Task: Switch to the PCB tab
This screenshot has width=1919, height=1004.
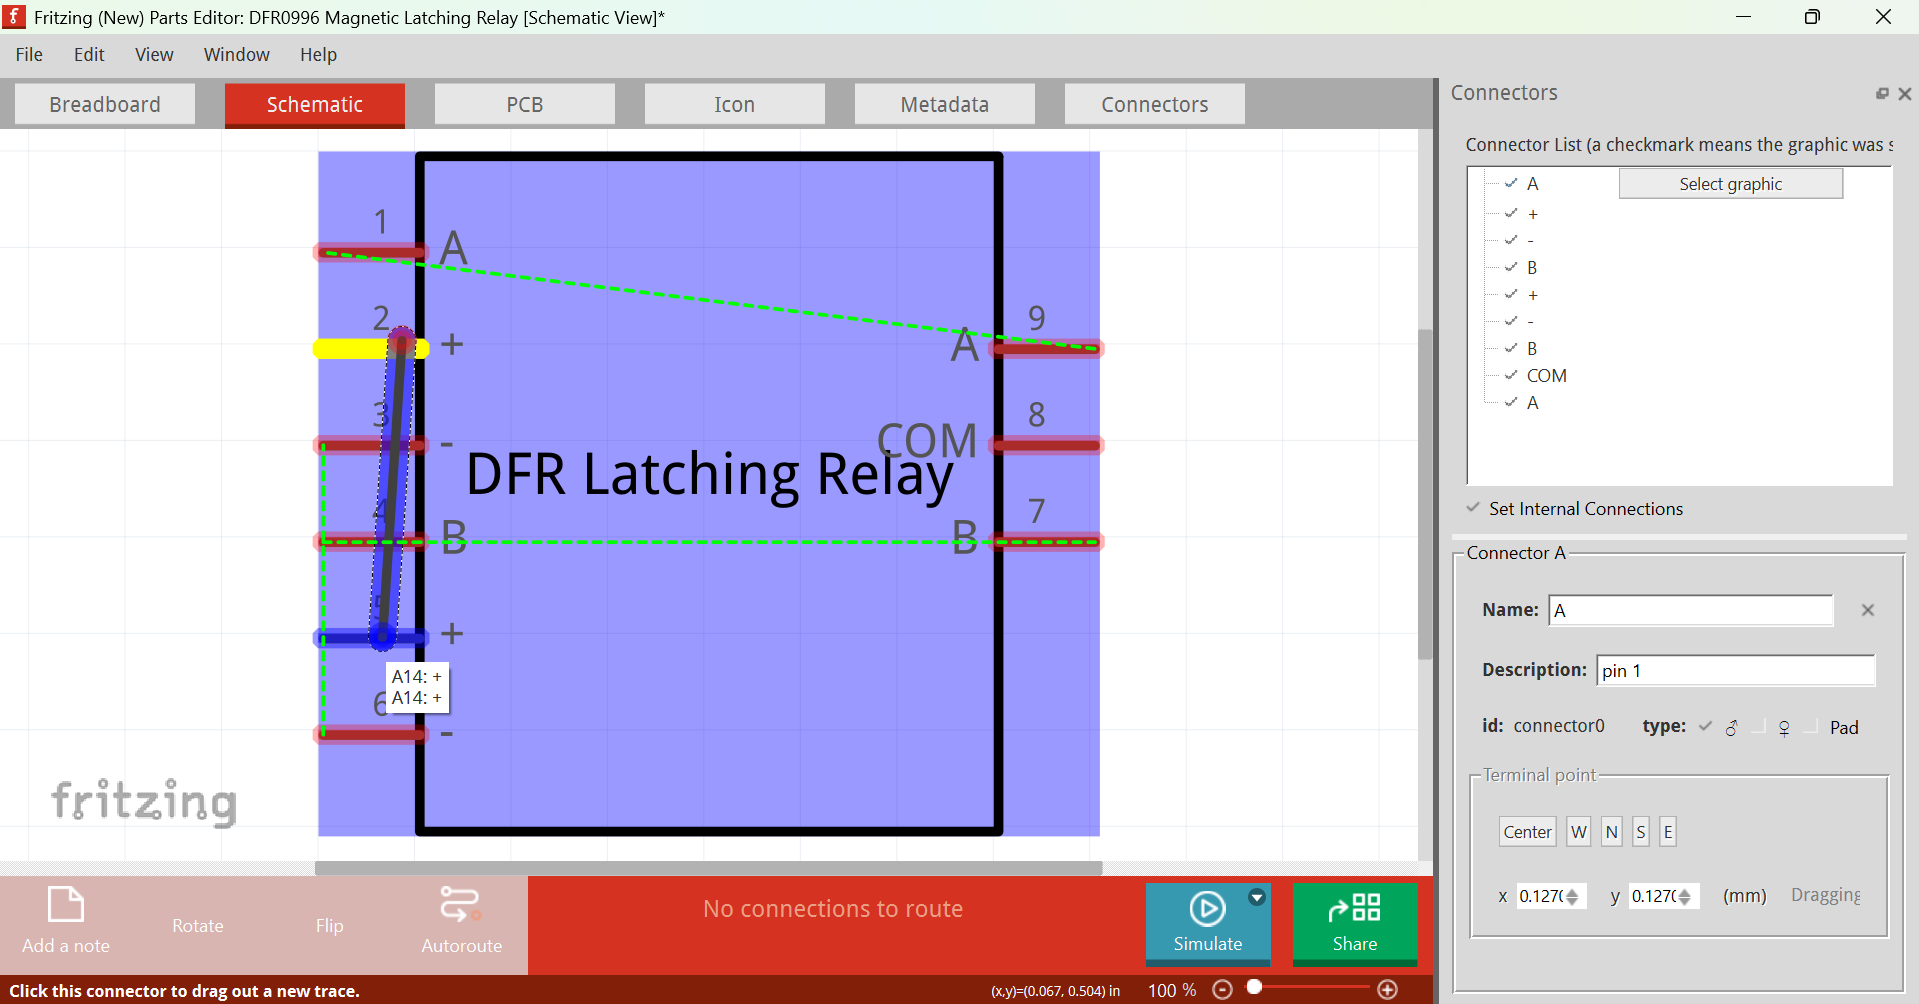Action: tap(525, 104)
